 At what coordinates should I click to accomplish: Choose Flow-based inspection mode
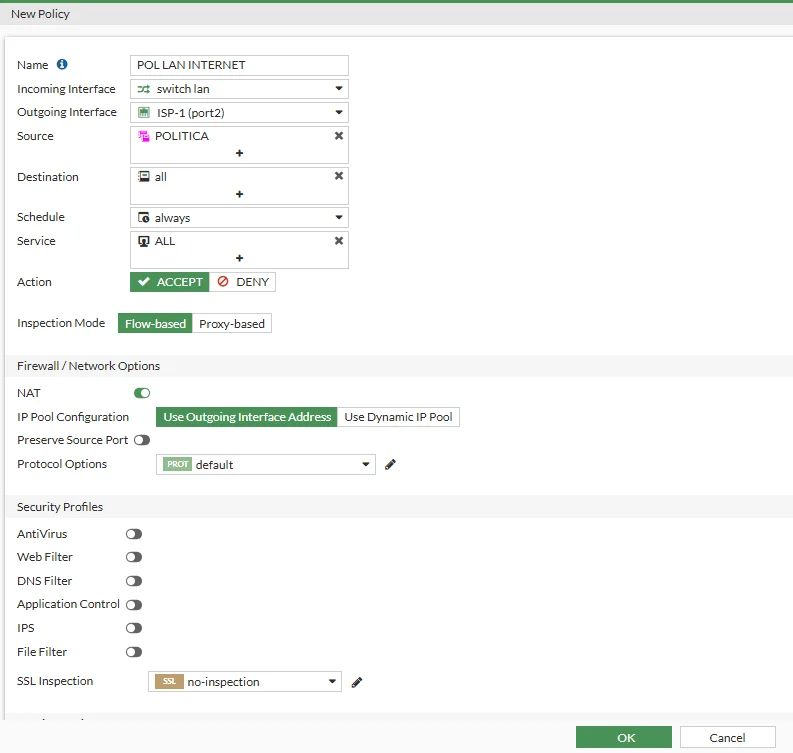point(155,324)
